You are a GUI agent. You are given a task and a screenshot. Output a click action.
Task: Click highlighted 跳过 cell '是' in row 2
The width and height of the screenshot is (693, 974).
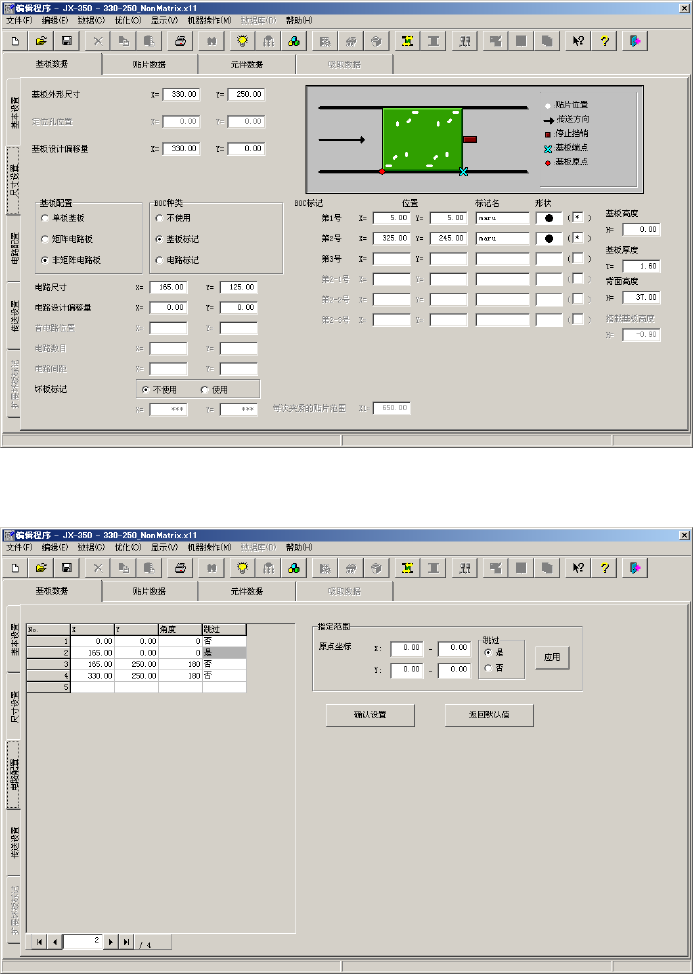pyautogui.click(x=224, y=653)
